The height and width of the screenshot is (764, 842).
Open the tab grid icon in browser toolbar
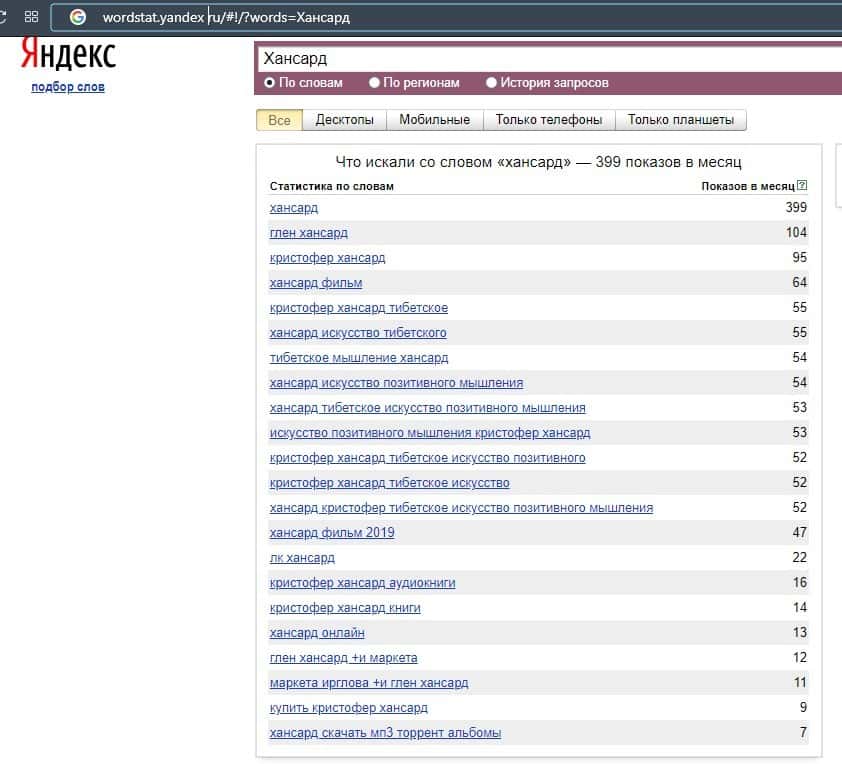click(x=32, y=17)
